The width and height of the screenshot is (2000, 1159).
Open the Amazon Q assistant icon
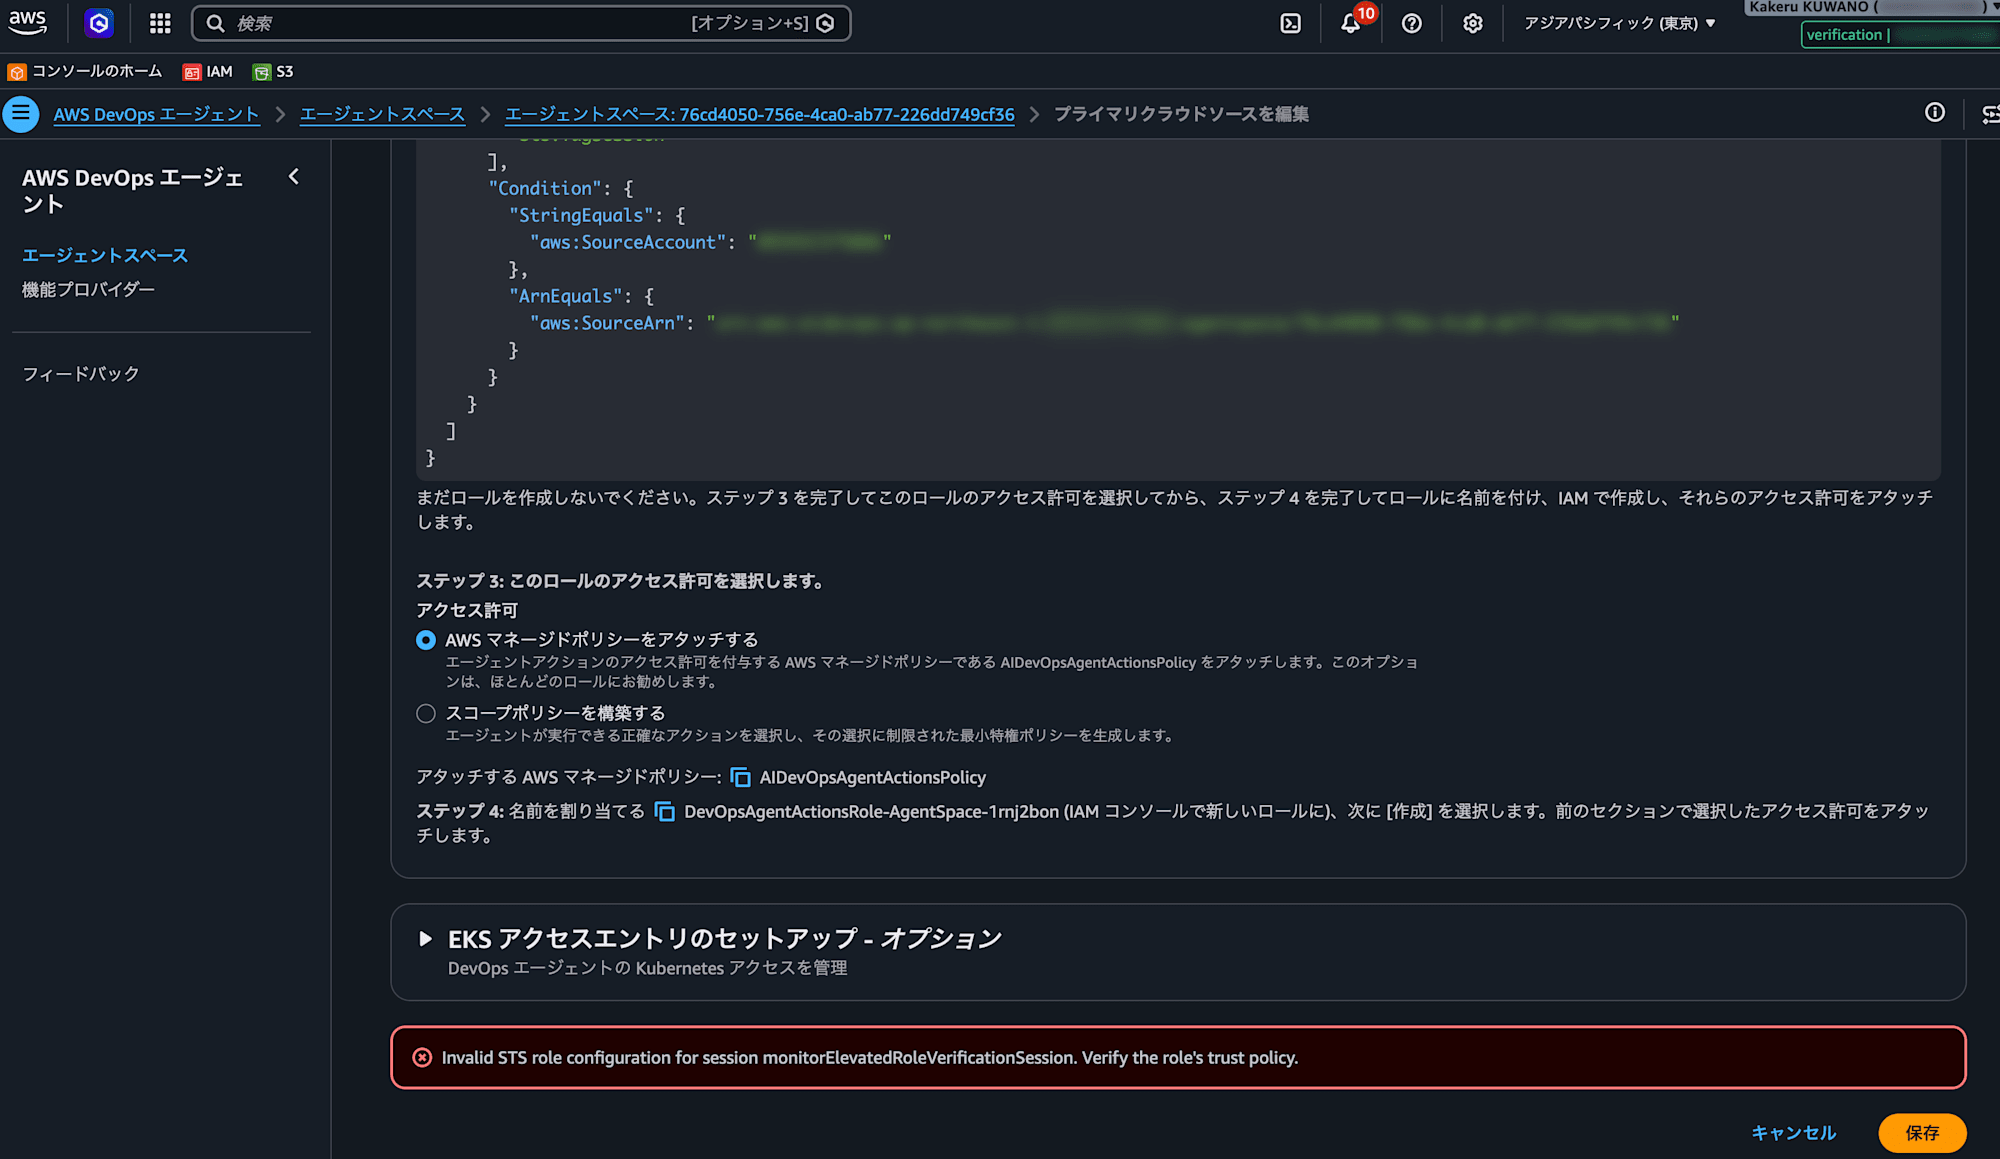99,23
